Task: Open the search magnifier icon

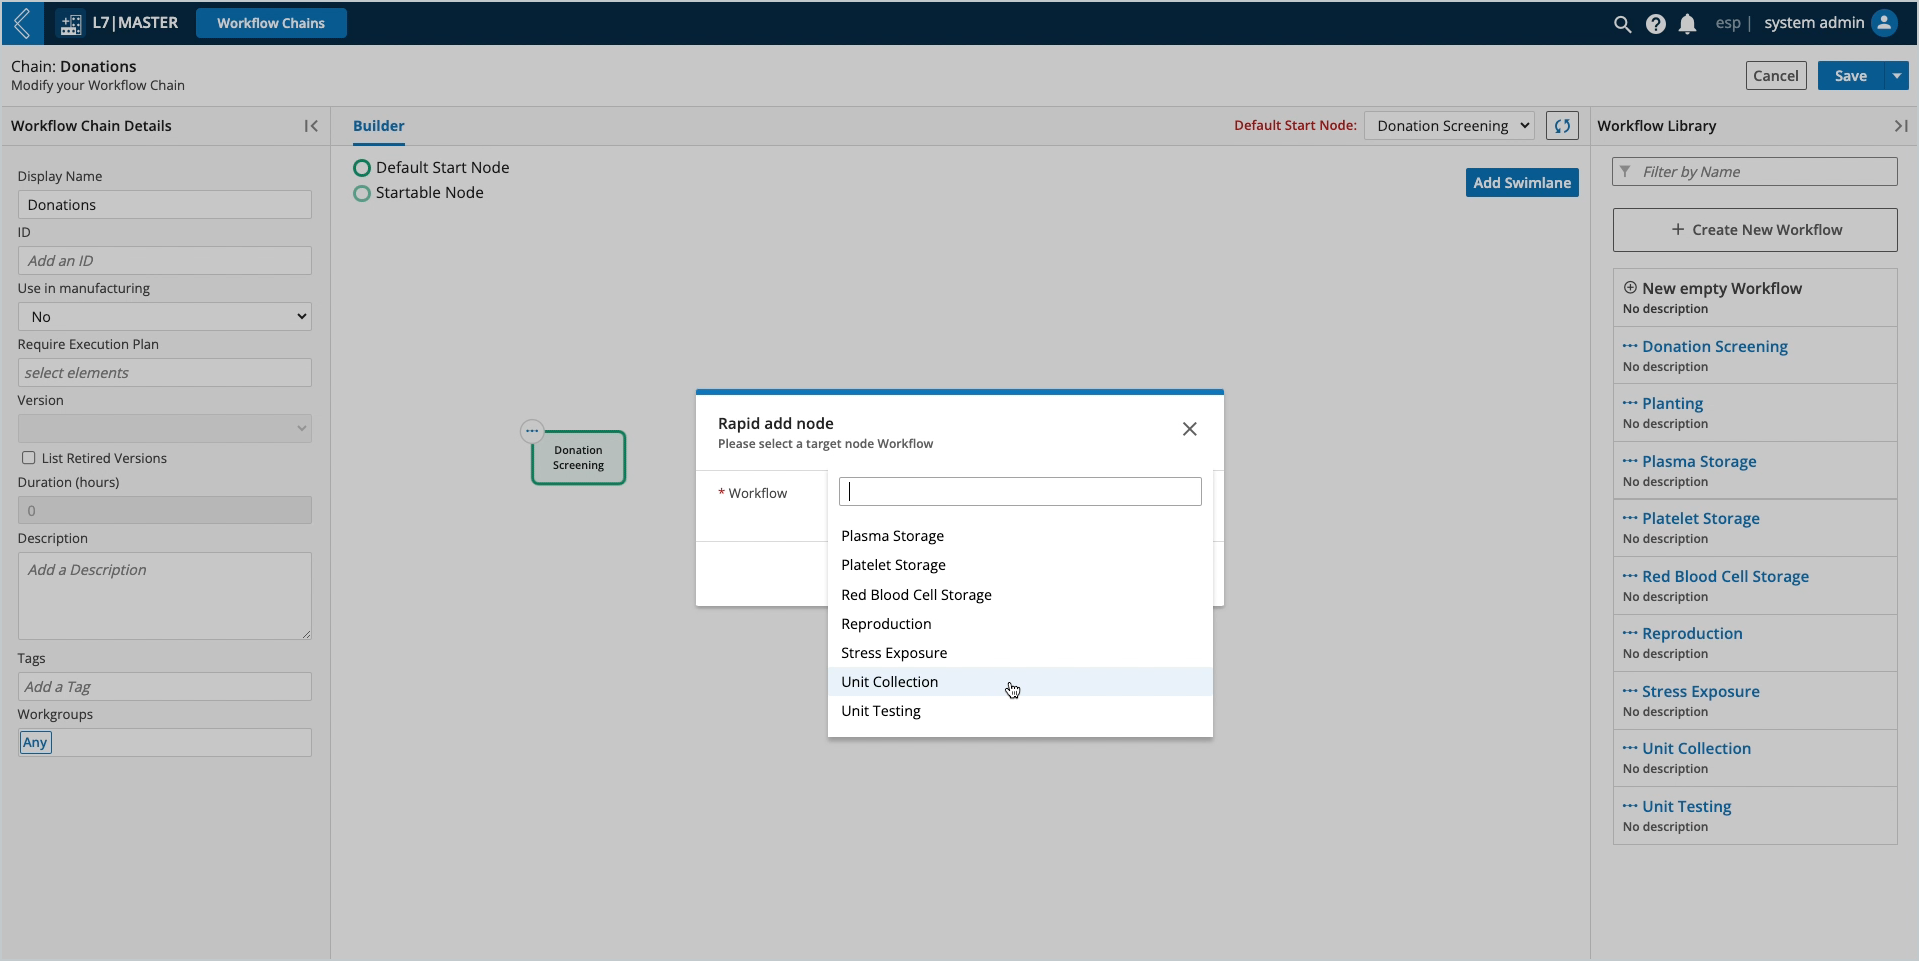Action: tap(1622, 24)
